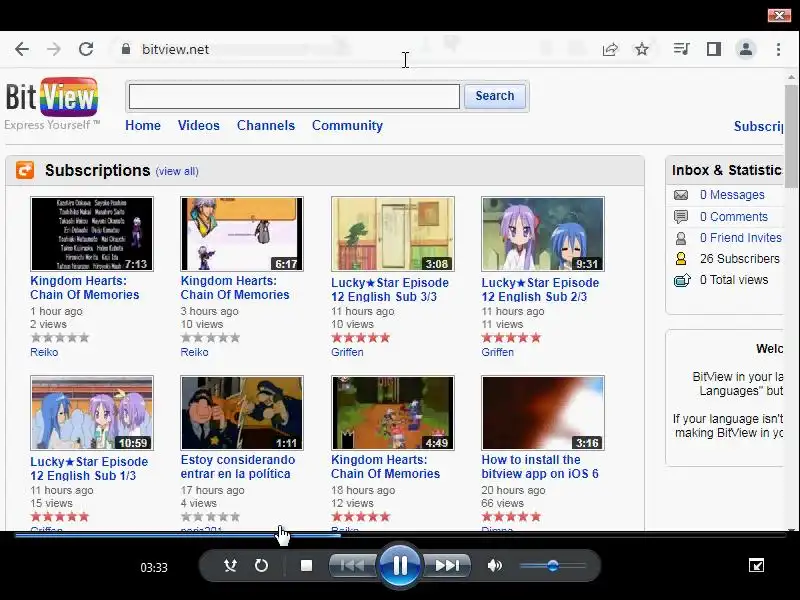This screenshot has height=600, width=800.
Task: Mute the player speaker icon
Action: (494, 565)
